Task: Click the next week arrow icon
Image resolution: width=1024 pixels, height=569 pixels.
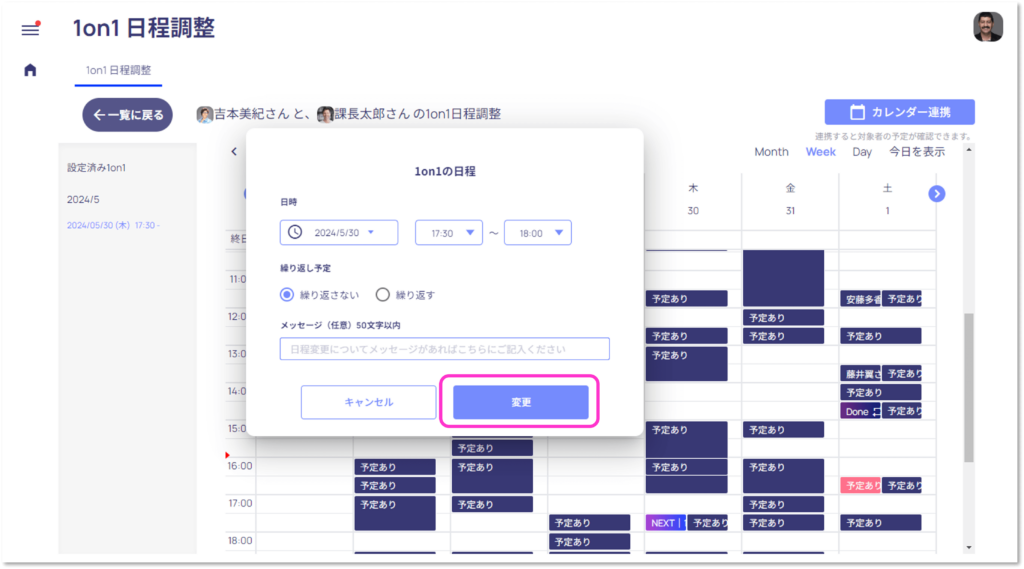Action: [937, 193]
